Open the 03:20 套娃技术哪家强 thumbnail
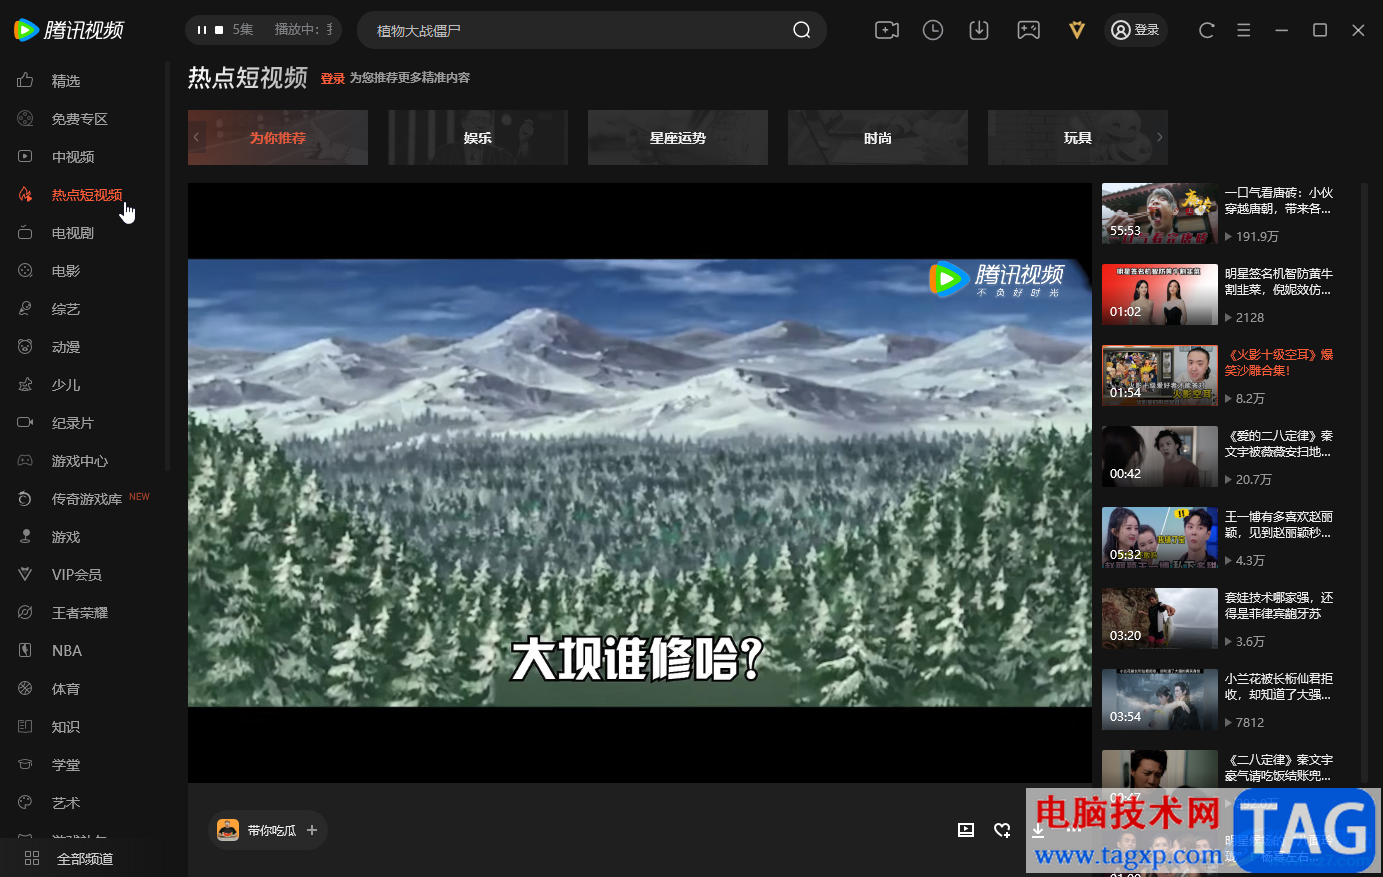The height and width of the screenshot is (877, 1383). pyautogui.click(x=1160, y=618)
